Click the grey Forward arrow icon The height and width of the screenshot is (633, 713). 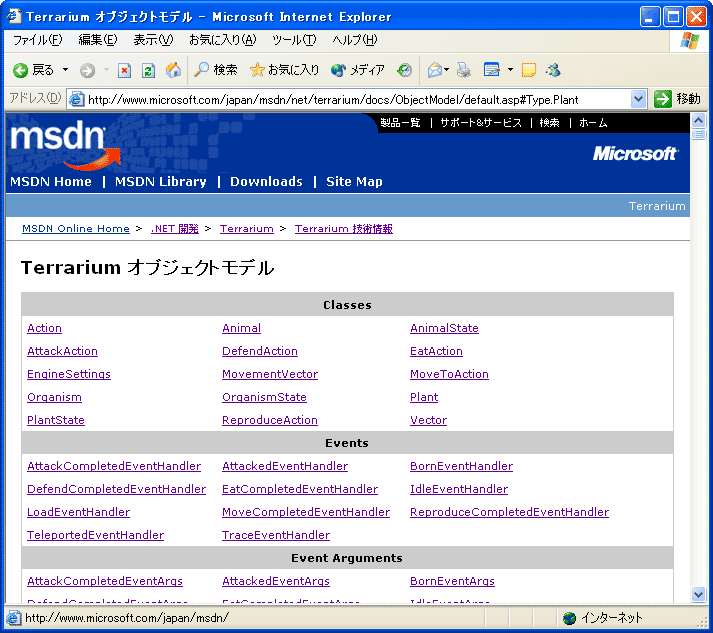[x=87, y=70]
